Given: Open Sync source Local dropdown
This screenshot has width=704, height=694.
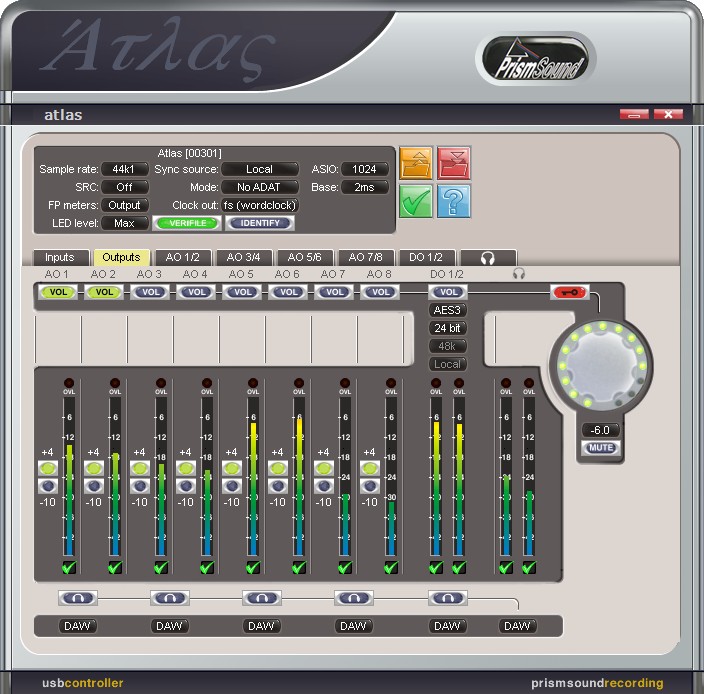Looking at the screenshot, I should (260, 169).
